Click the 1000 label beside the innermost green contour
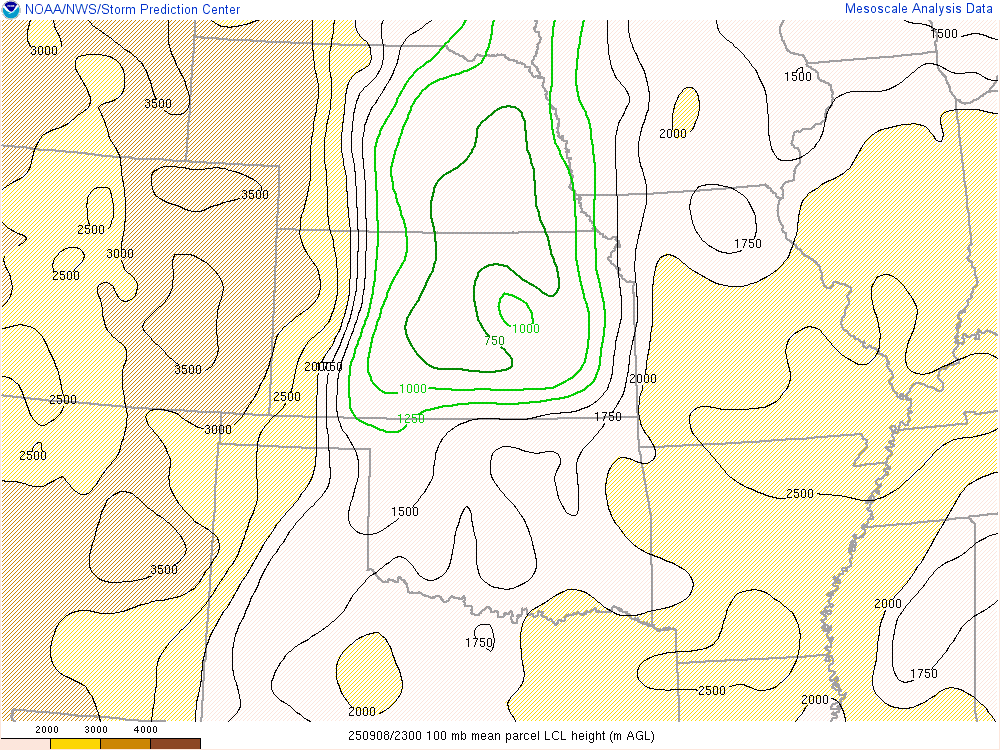Image resolution: width=1000 pixels, height=750 pixels. click(x=526, y=329)
